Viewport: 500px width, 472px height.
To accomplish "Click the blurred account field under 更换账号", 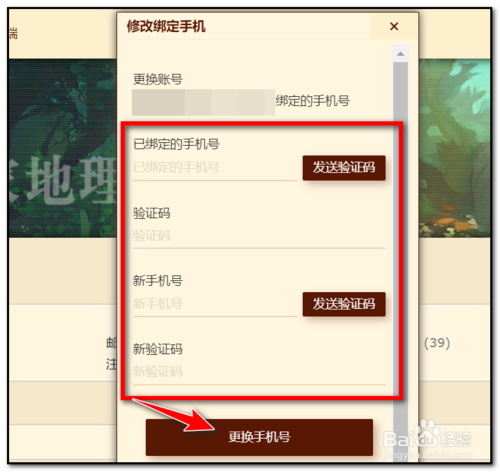I will [203, 102].
